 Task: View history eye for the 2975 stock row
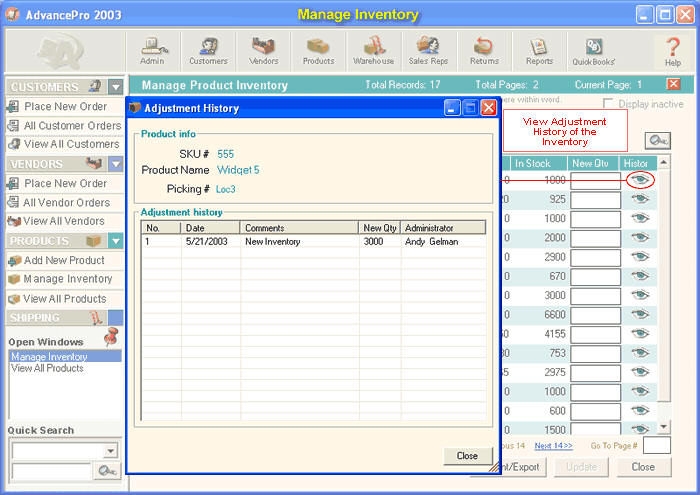tap(640, 372)
